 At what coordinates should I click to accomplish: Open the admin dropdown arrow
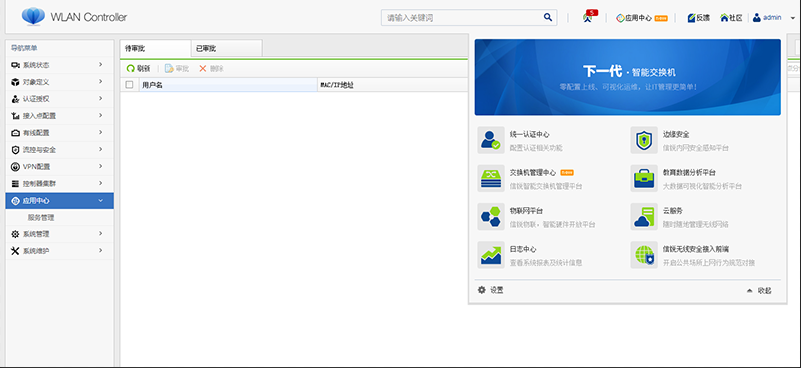click(x=793, y=18)
